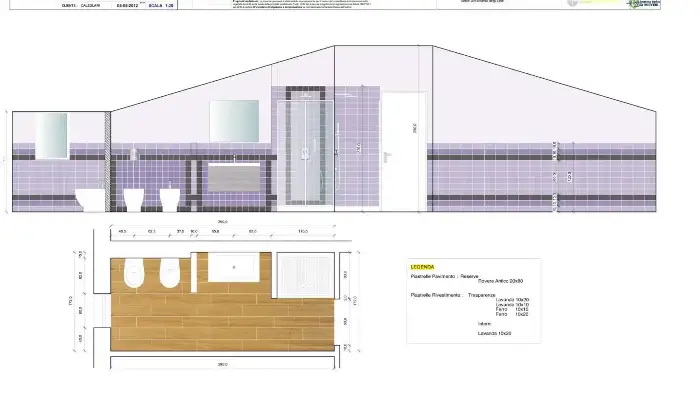Screen dimensions: 700x420
Task: Select the shower tray in the floor plan
Action: point(305,275)
